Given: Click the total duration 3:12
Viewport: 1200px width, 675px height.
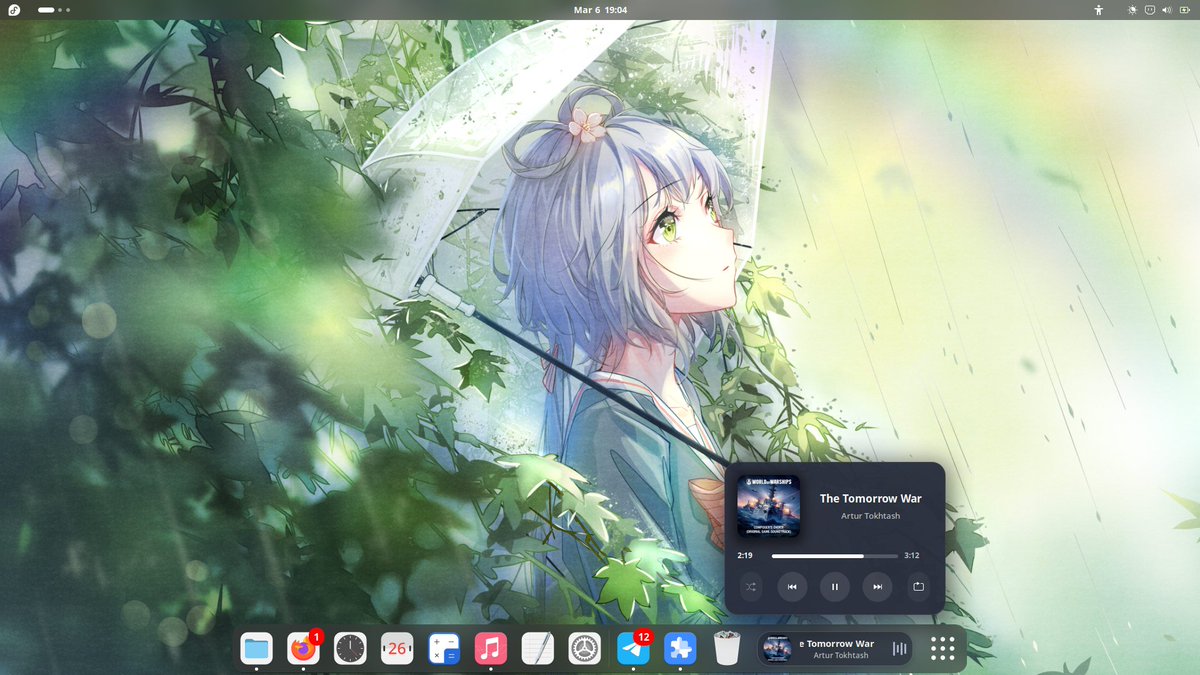Looking at the screenshot, I should point(911,555).
